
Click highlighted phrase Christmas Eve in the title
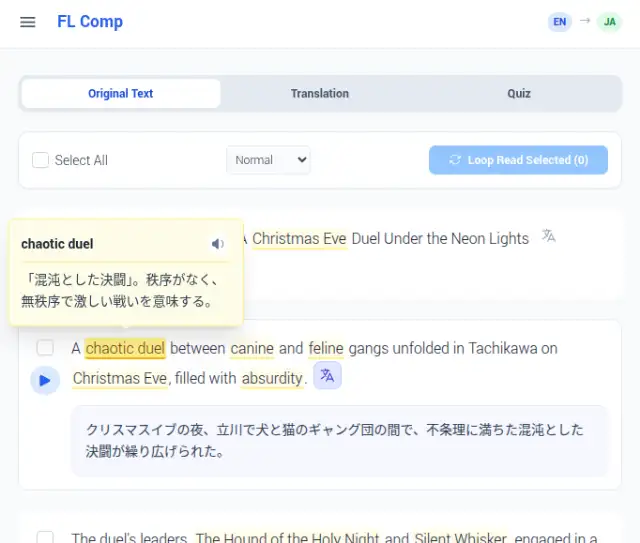(299, 239)
